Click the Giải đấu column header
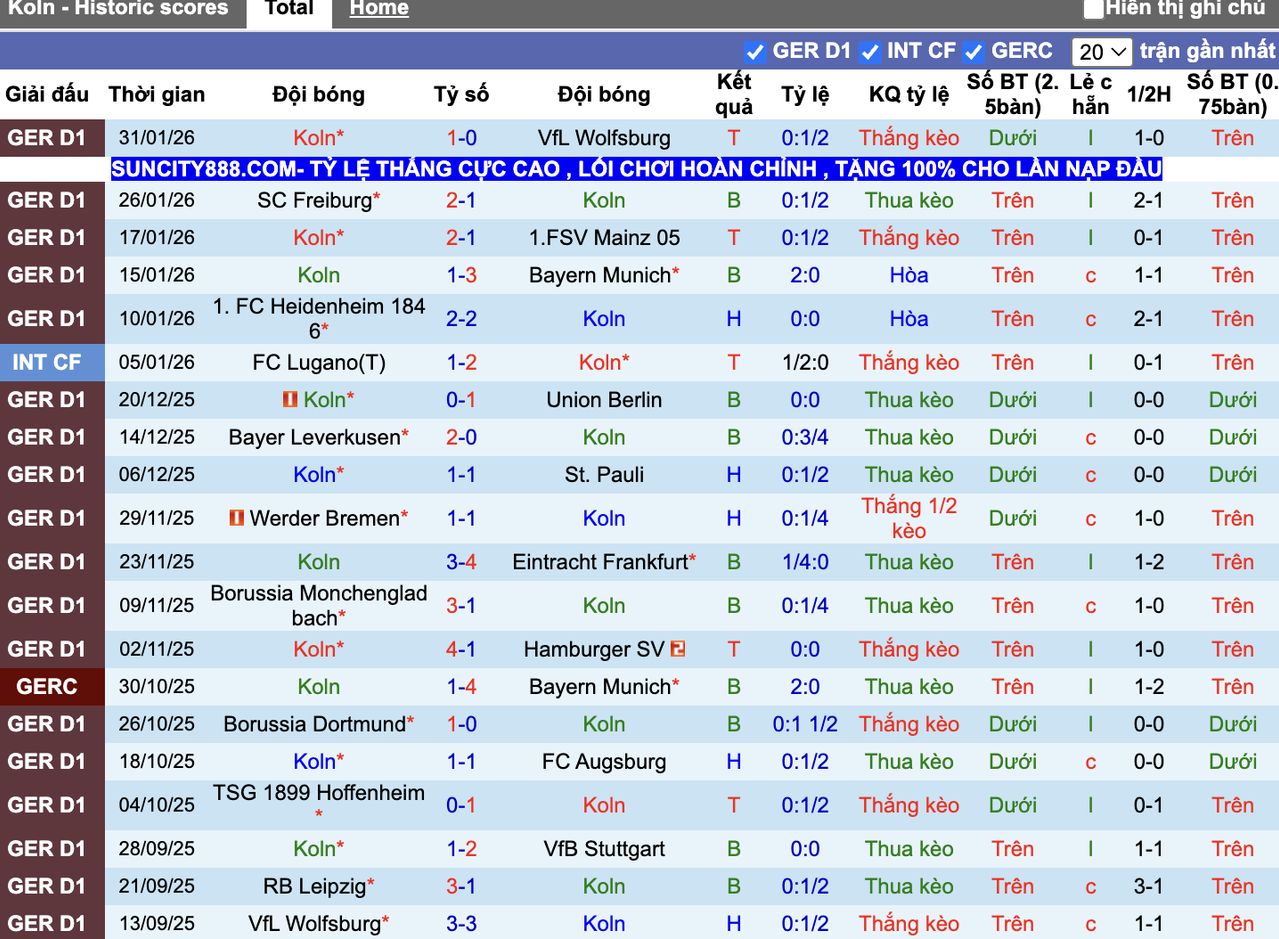This screenshot has width=1279, height=939. 47,95
